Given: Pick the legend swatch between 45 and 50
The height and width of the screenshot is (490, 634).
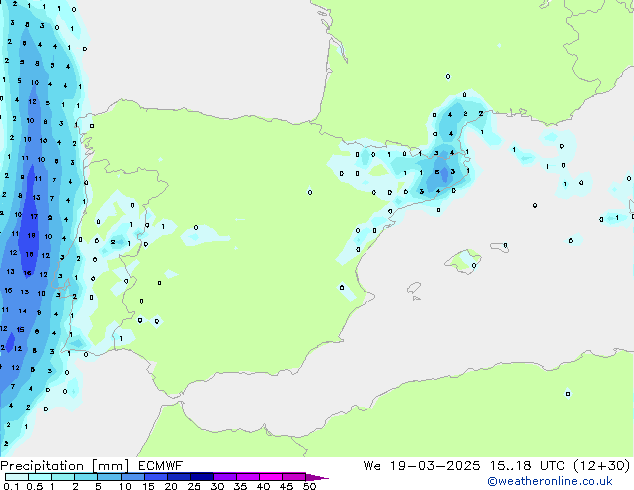Looking at the screenshot, I should click(x=294, y=477).
